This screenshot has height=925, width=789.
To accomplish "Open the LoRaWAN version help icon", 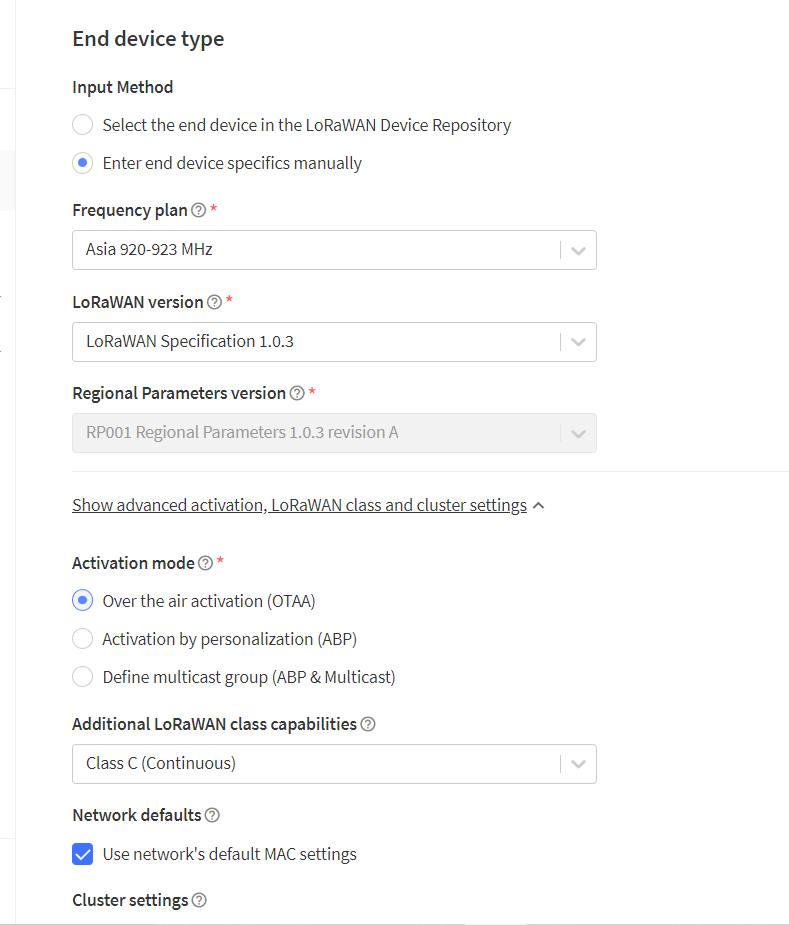I will point(215,302).
